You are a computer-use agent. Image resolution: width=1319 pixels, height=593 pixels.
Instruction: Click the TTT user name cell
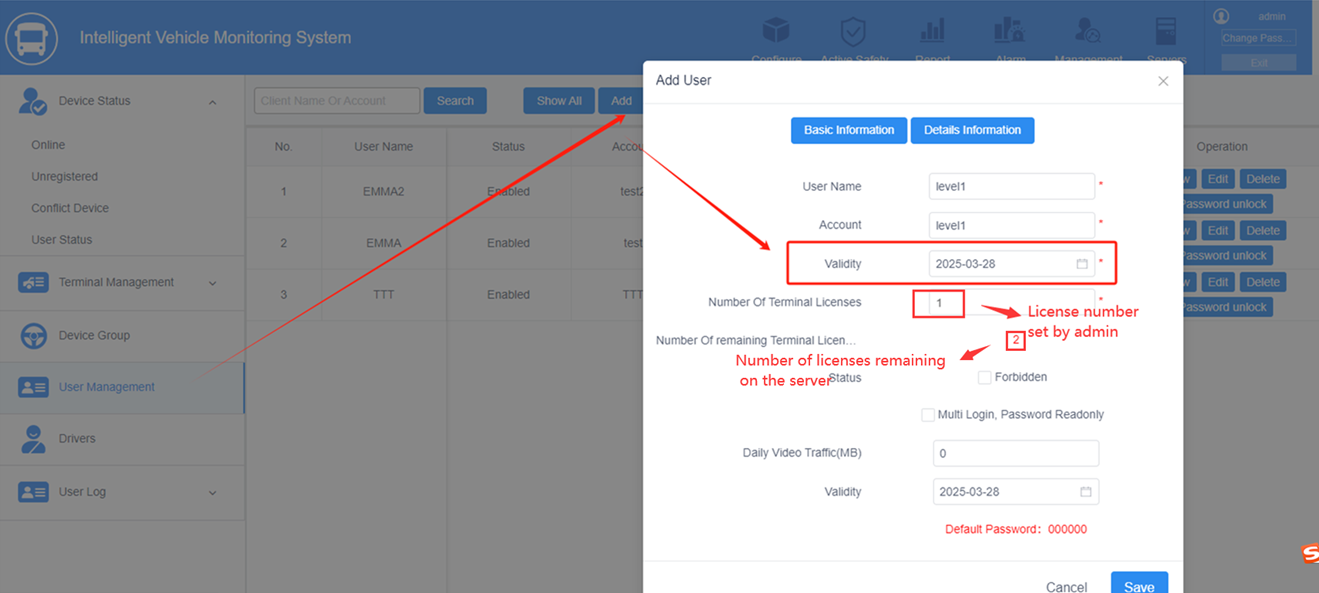pos(383,295)
